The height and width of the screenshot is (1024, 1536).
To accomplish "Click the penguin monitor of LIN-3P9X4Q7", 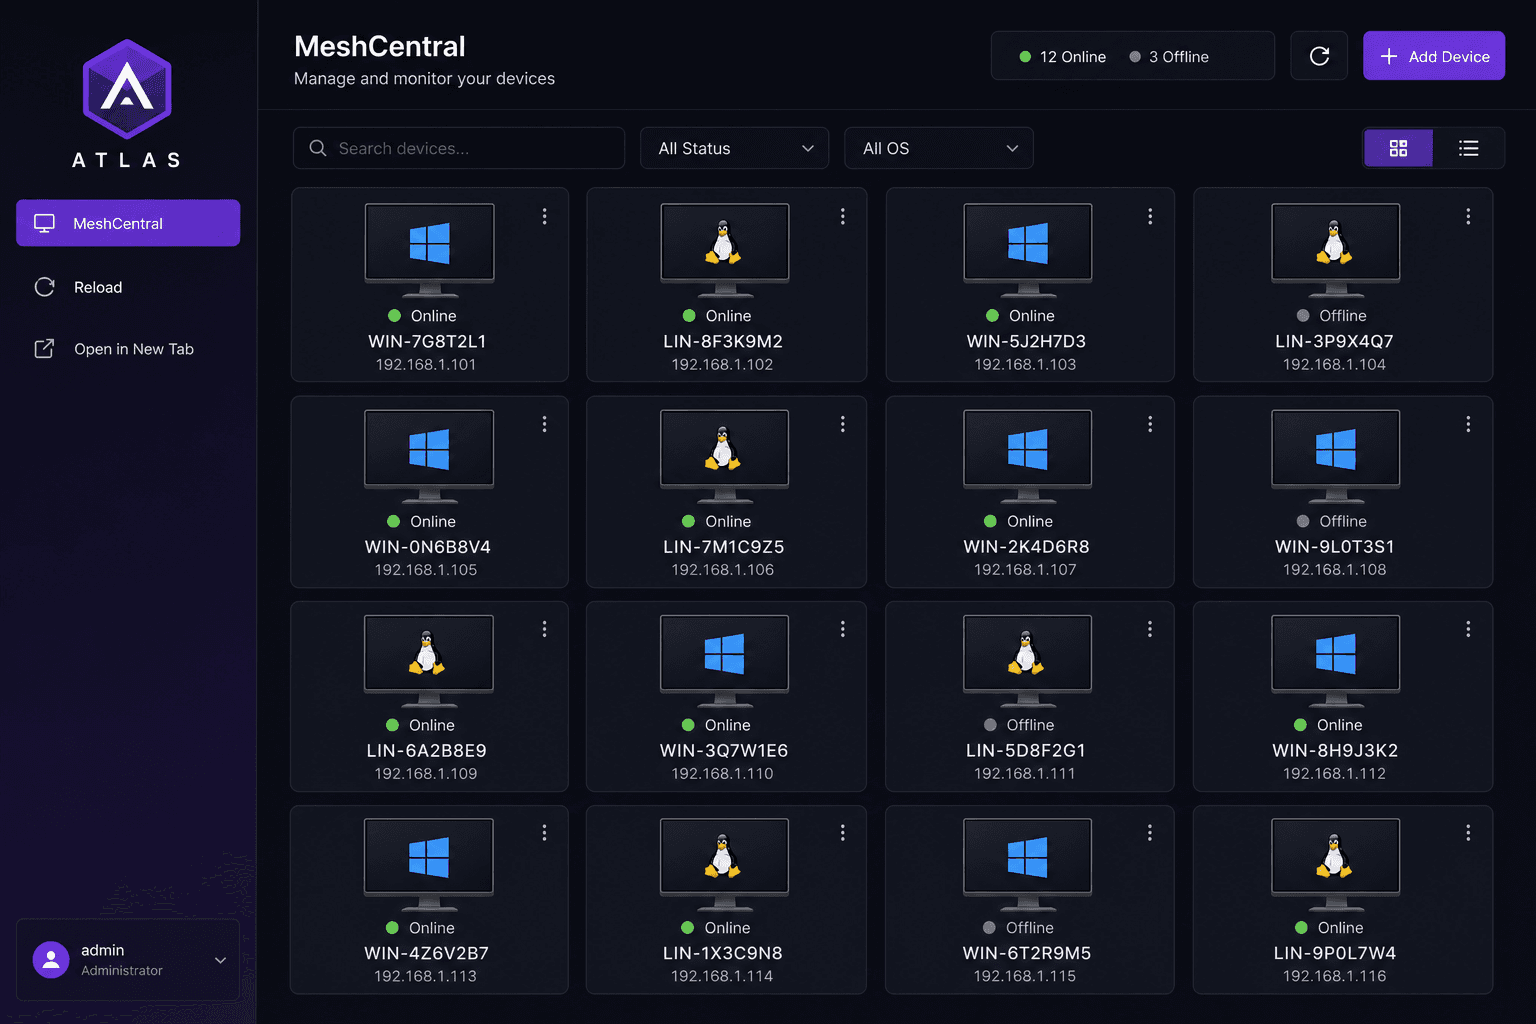I will tap(1335, 250).
